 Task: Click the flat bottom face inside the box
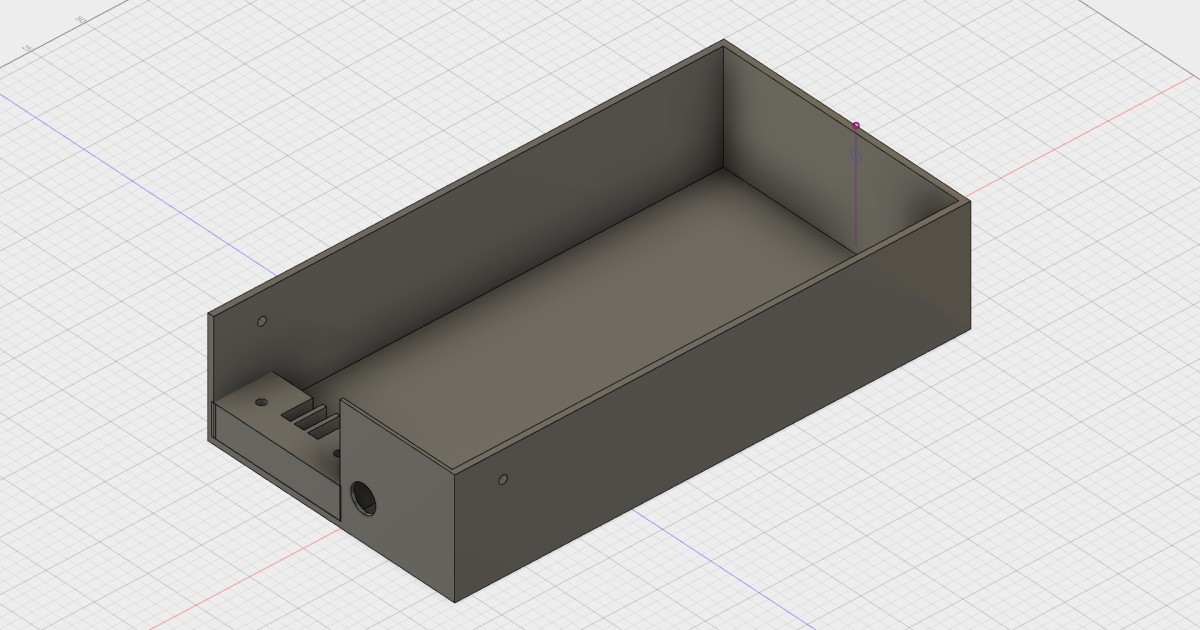coord(600,320)
